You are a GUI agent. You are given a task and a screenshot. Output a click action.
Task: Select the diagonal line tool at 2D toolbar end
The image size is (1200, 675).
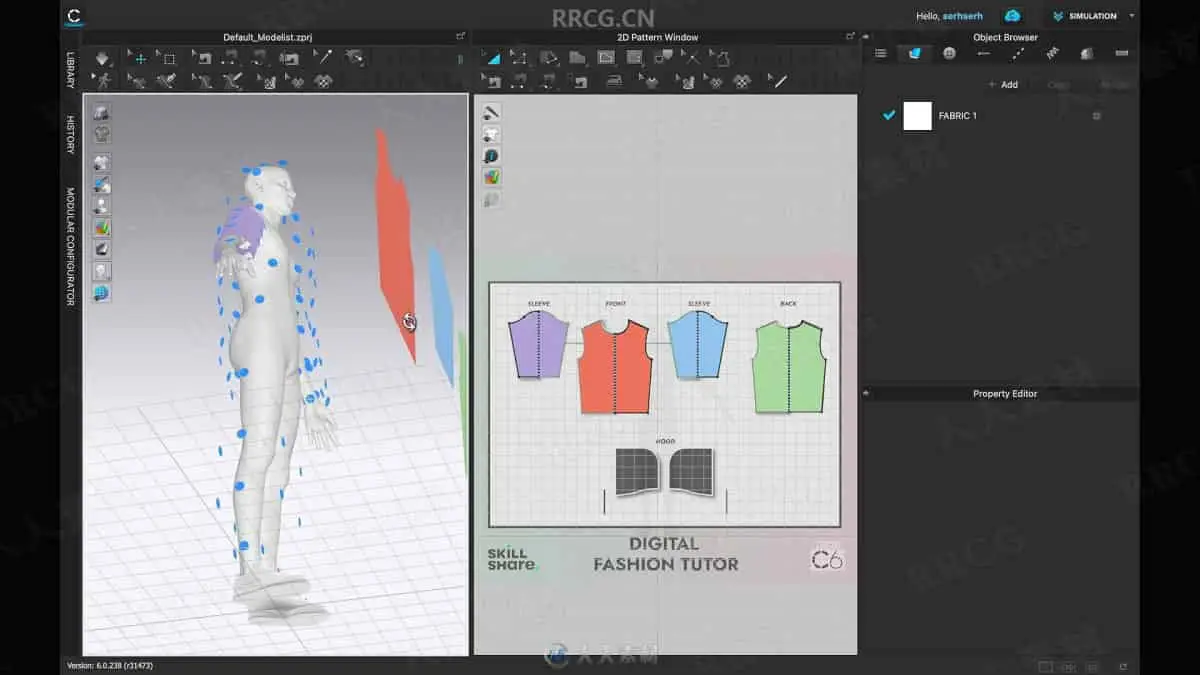(779, 81)
